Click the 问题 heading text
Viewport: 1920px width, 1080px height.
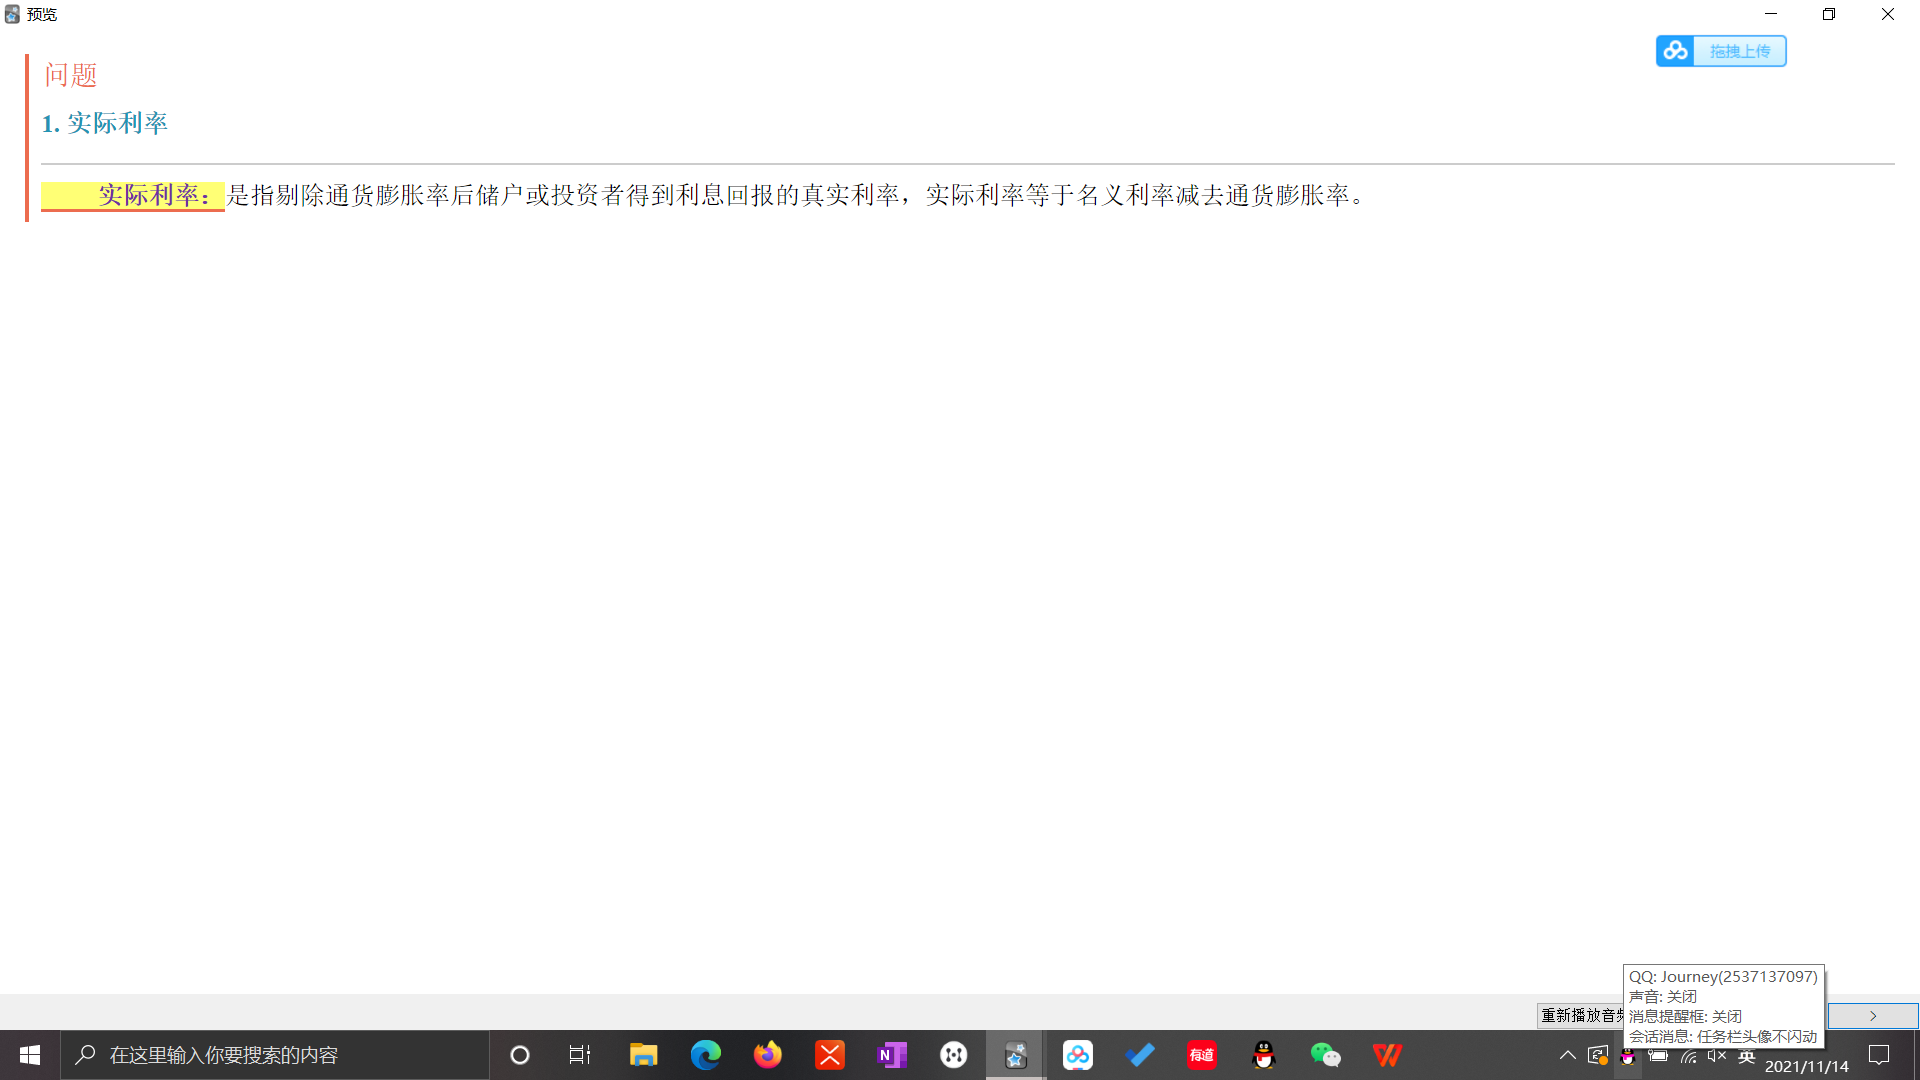71,75
